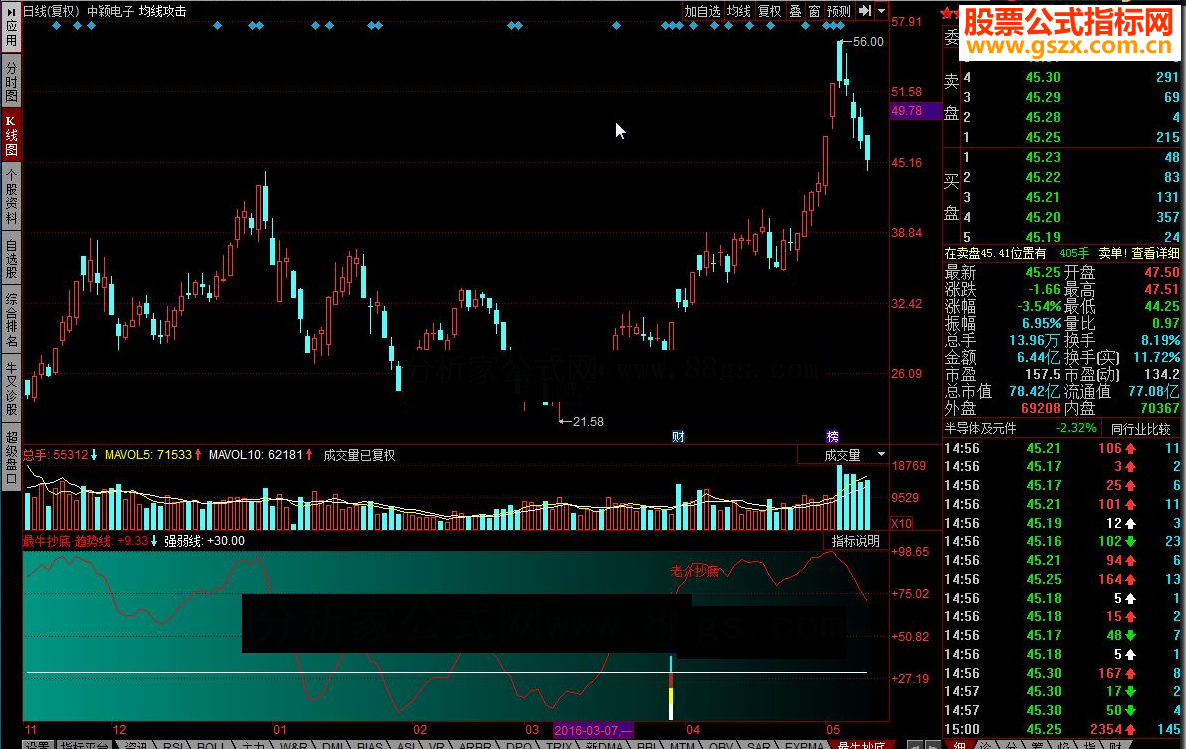Click the 15:00 trade row

(x=1062, y=729)
